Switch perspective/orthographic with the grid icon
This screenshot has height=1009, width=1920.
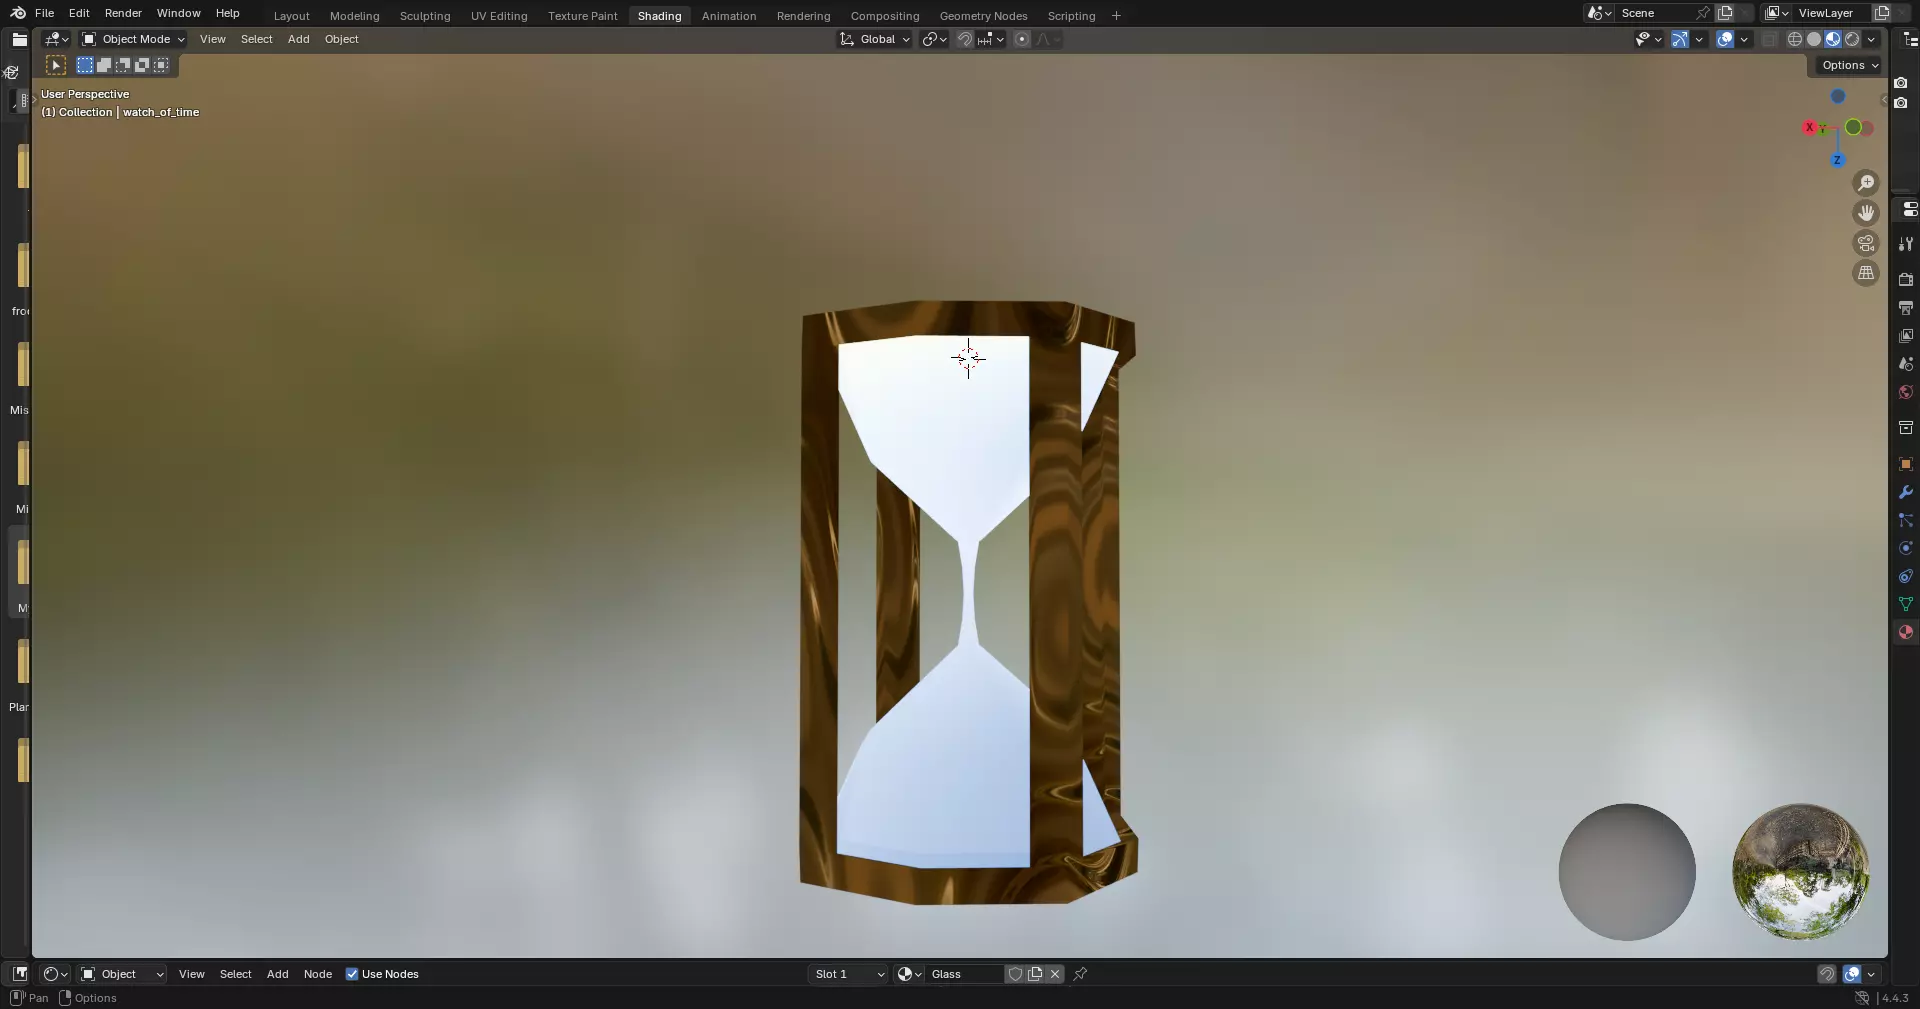coord(1866,273)
